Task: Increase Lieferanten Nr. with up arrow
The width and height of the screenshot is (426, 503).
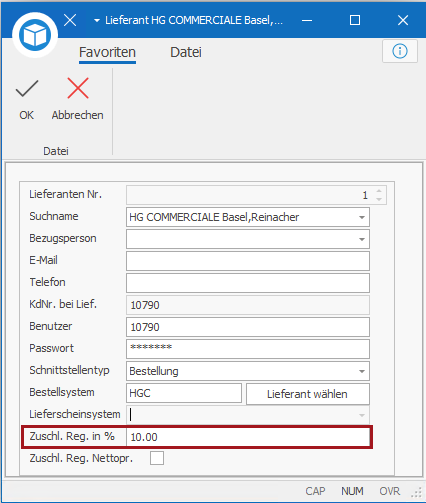Action: point(379,191)
